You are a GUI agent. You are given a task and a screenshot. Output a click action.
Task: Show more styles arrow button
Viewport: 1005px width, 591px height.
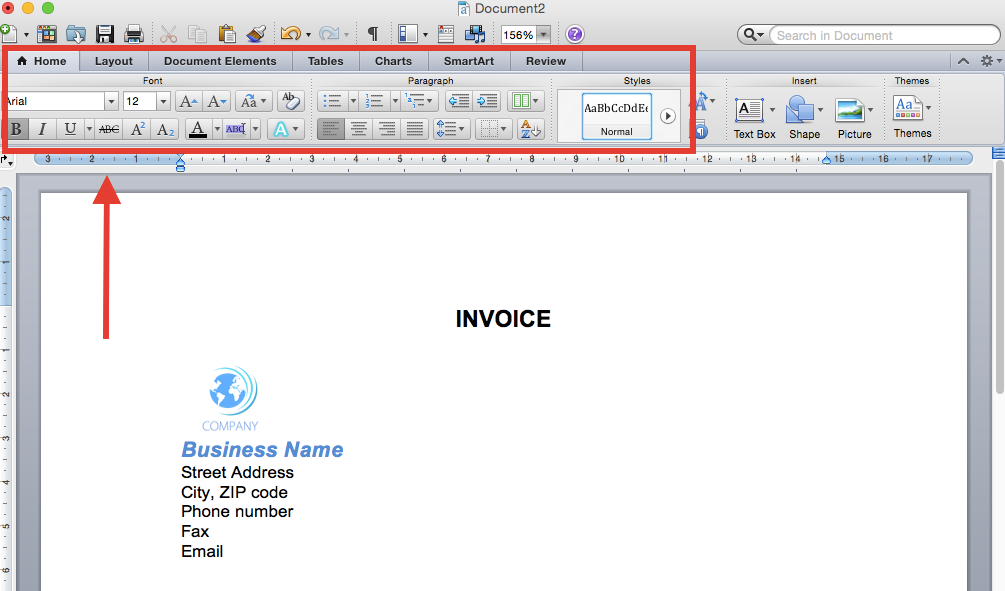[x=668, y=116]
